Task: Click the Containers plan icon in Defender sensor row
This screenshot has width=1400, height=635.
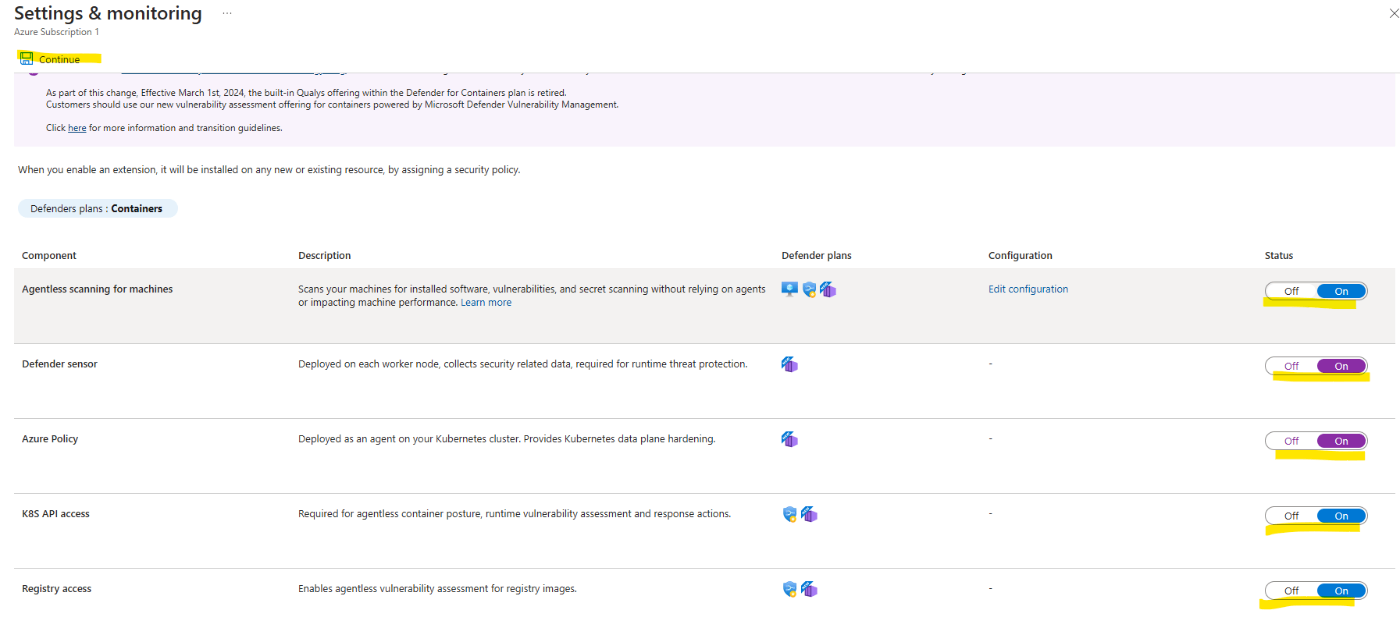Action: tap(790, 364)
